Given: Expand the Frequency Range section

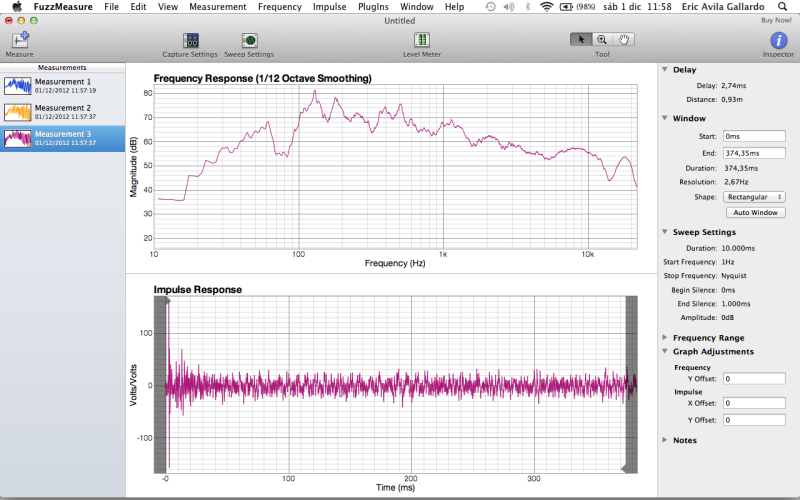Looking at the screenshot, I should (x=666, y=338).
